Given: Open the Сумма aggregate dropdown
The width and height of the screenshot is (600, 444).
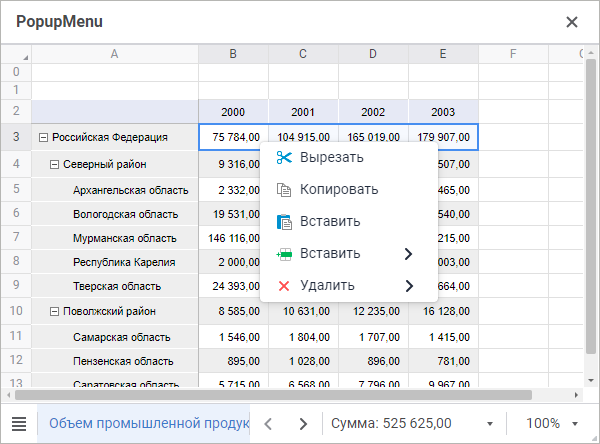Looking at the screenshot, I should click(490, 424).
